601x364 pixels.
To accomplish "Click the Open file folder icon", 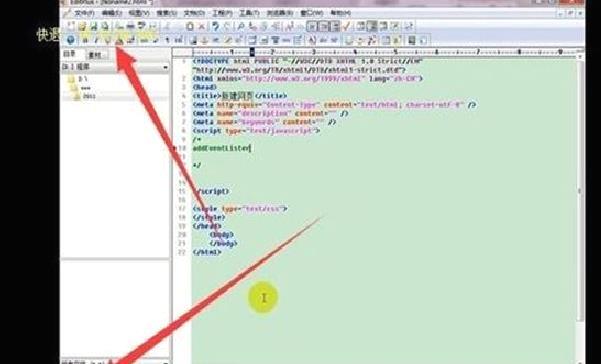I will [82, 26].
